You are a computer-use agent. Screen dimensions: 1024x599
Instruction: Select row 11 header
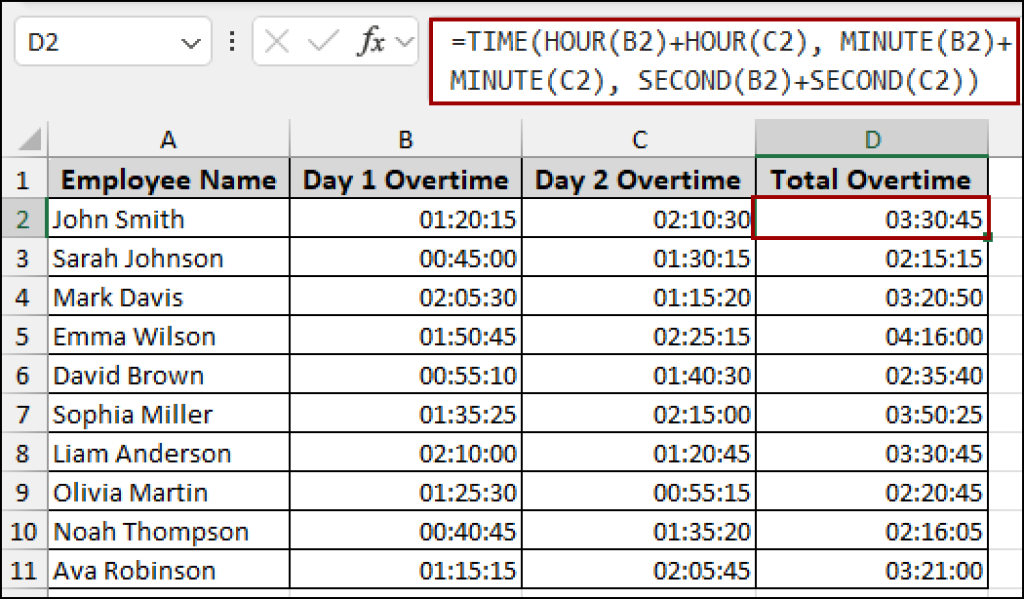tap(23, 571)
